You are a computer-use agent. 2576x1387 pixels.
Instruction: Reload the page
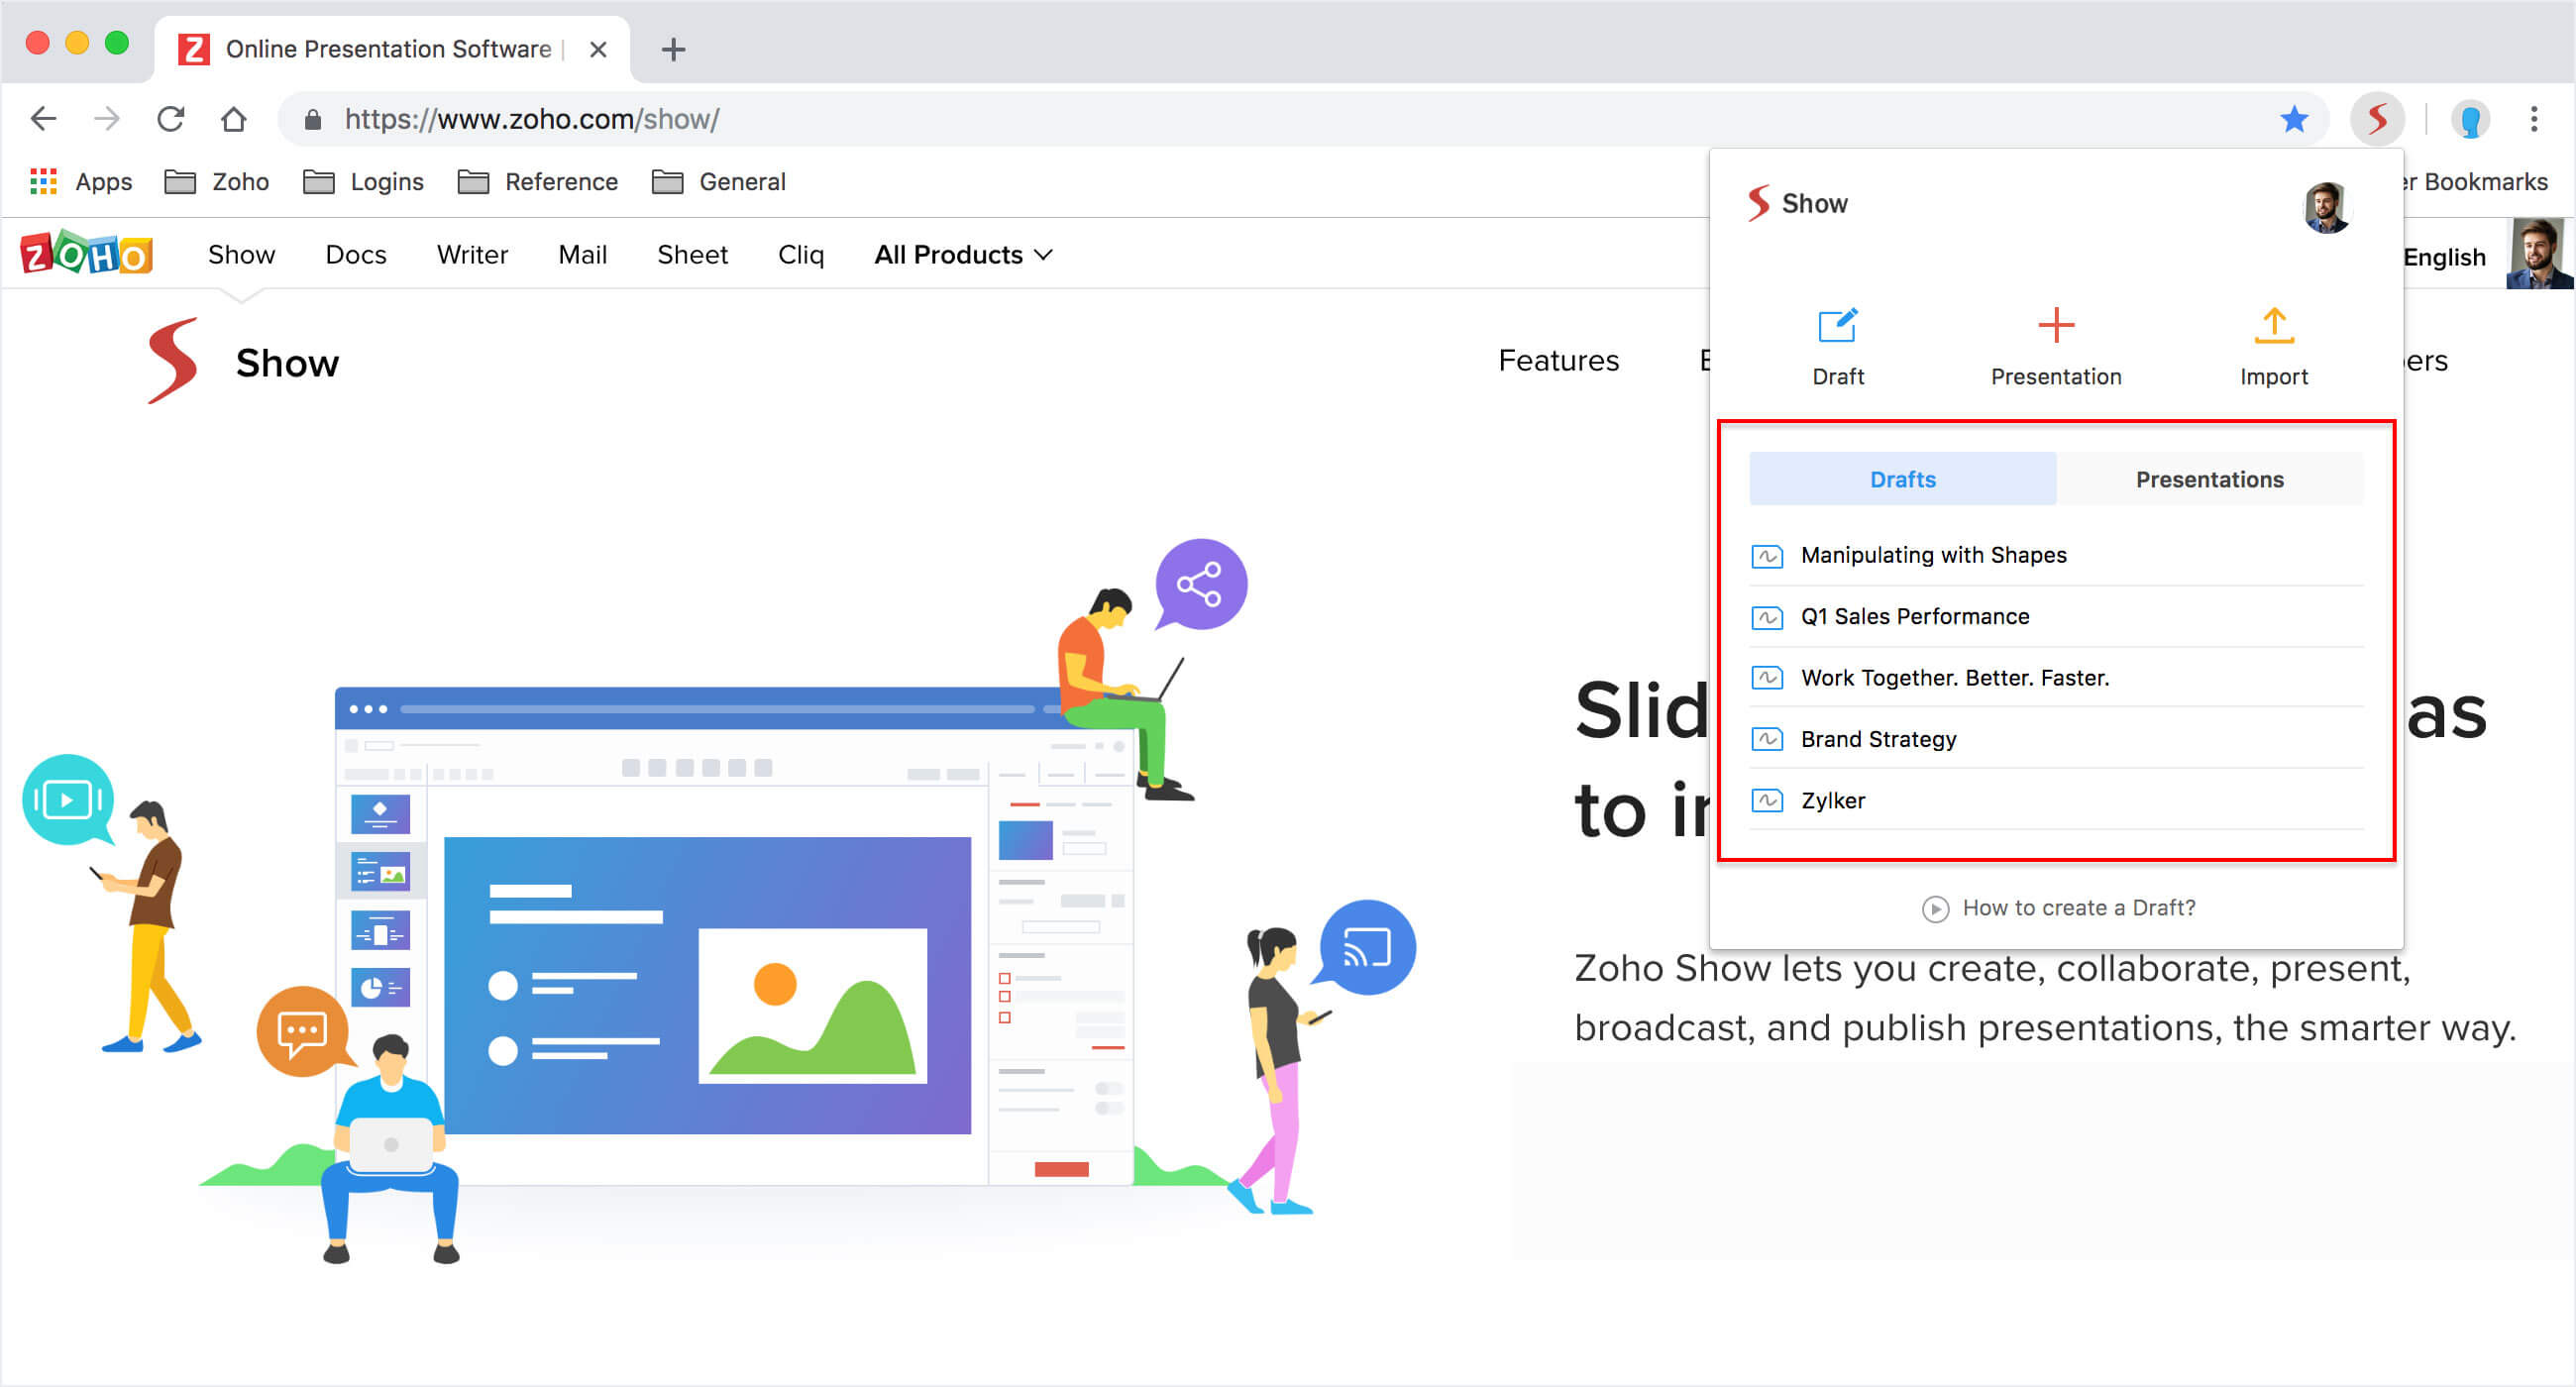click(171, 120)
